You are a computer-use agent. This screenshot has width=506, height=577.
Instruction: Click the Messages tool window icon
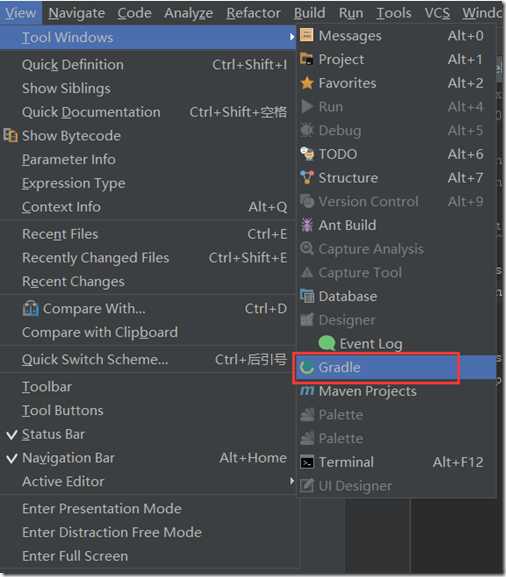[307, 35]
